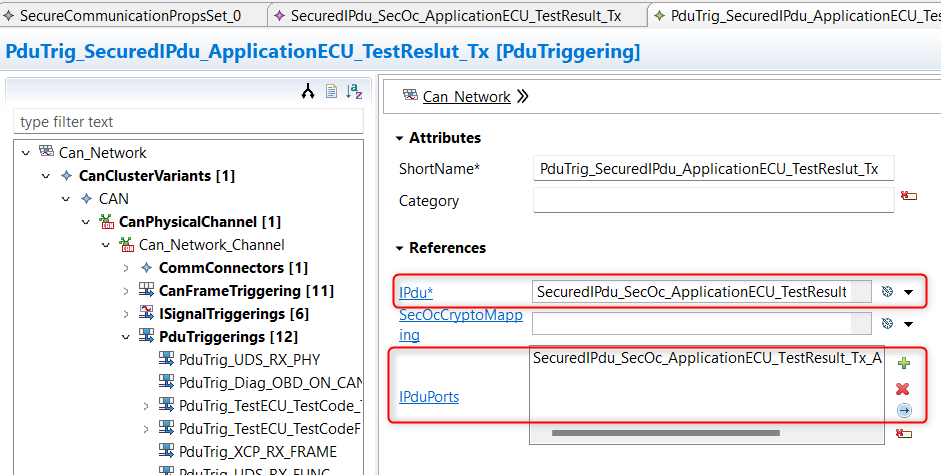Collapse the Attributes section
Image resolution: width=941 pixels, height=475 pixels.
399,138
